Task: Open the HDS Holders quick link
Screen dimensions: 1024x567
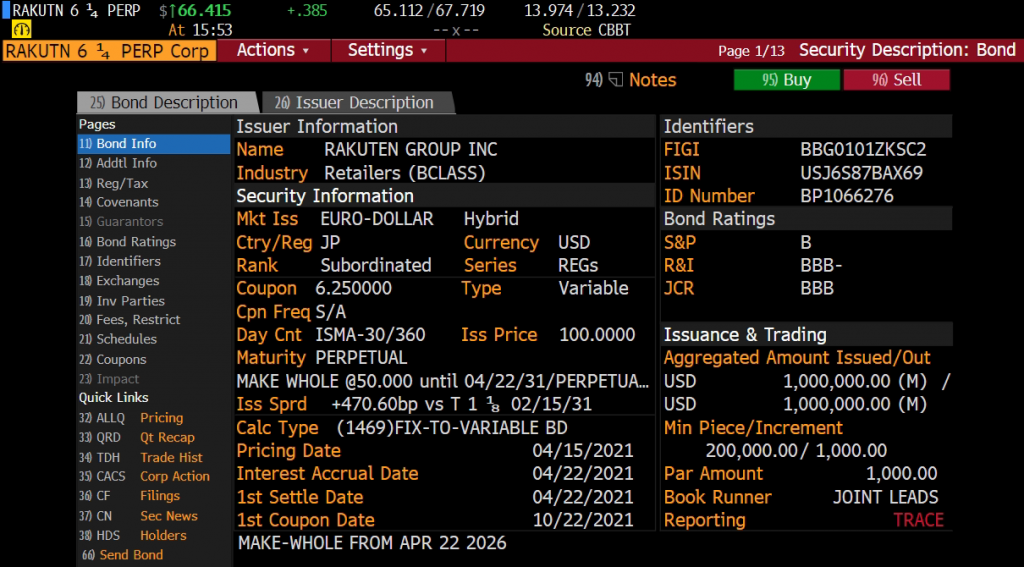Action: click(x=133, y=536)
